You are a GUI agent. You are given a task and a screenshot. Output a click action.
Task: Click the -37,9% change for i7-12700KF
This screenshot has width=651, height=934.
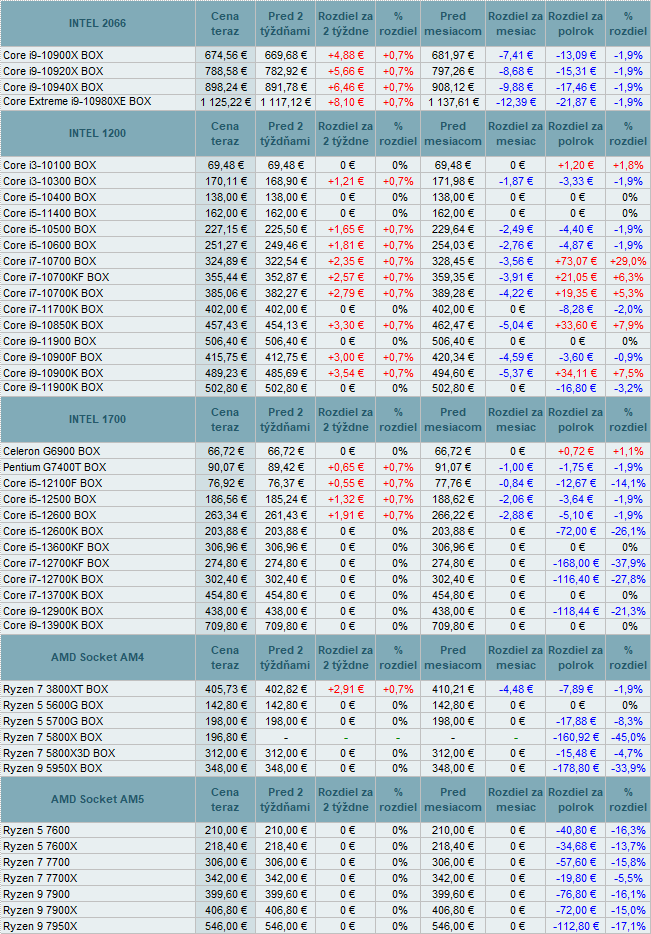[628, 563]
